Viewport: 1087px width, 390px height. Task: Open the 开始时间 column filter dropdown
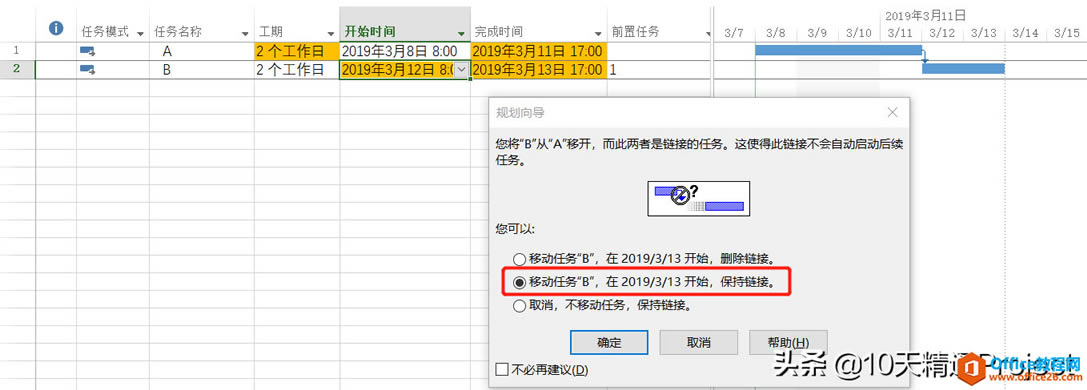click(x=462, y=33)
